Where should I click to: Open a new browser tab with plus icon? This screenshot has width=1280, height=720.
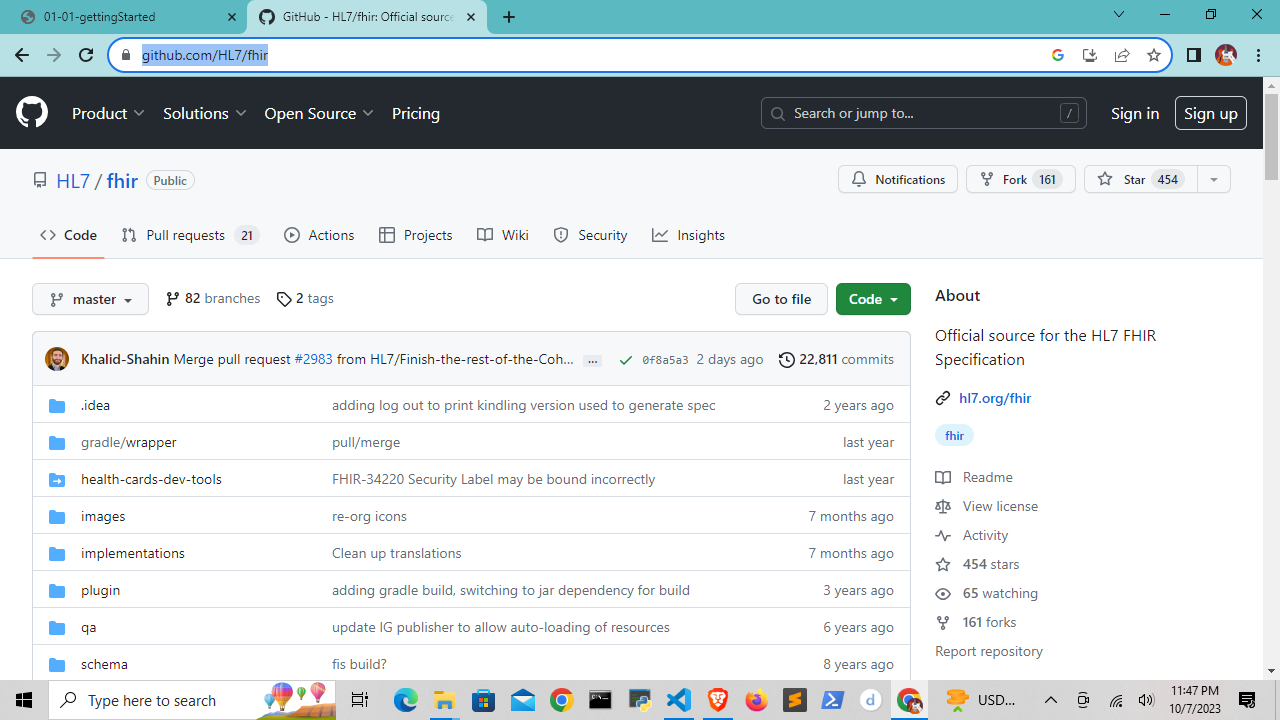[509, 17]
